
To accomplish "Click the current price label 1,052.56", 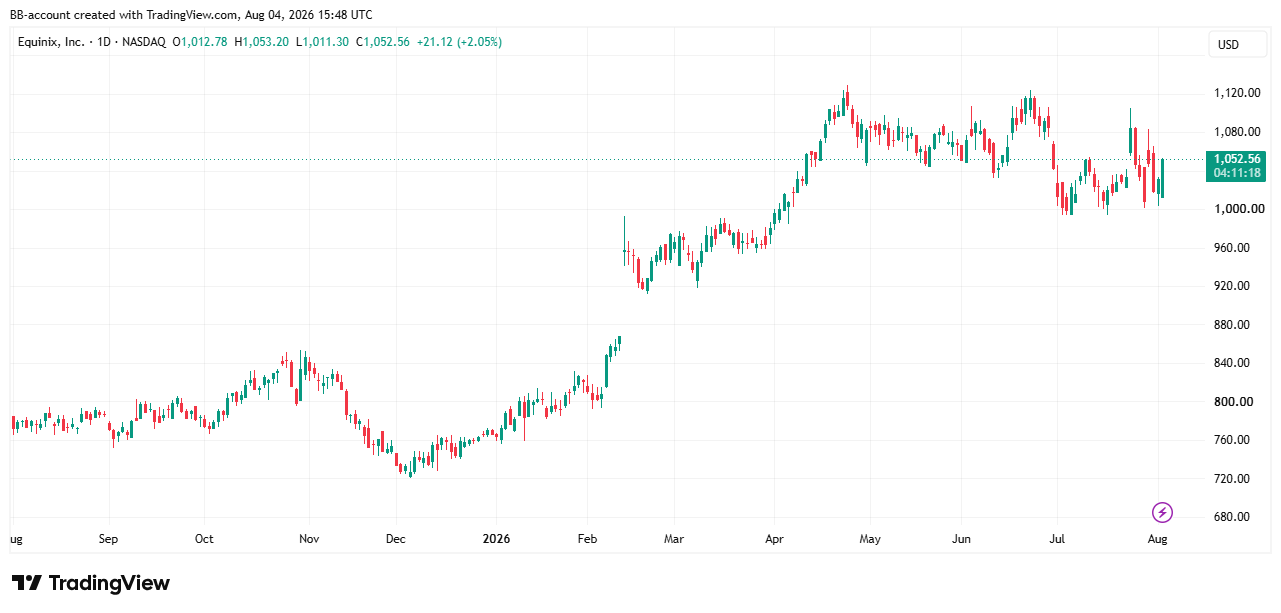I will 1237,159.
